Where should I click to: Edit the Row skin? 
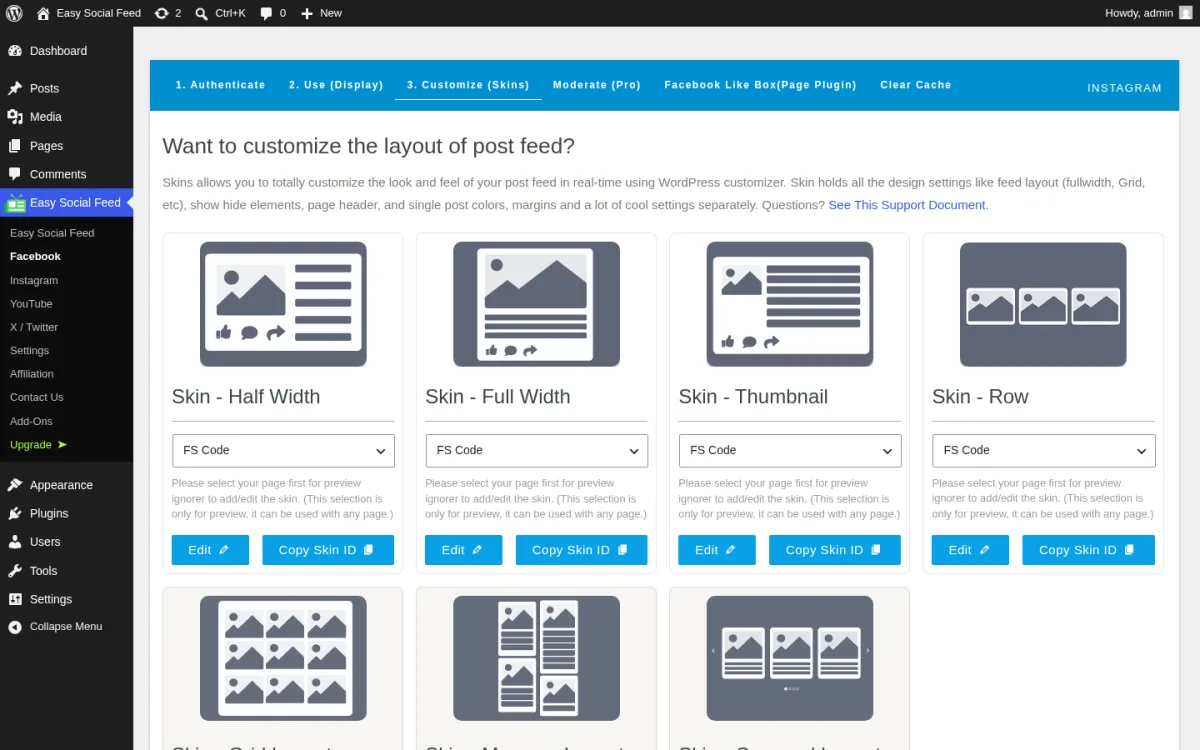(970, 550)
